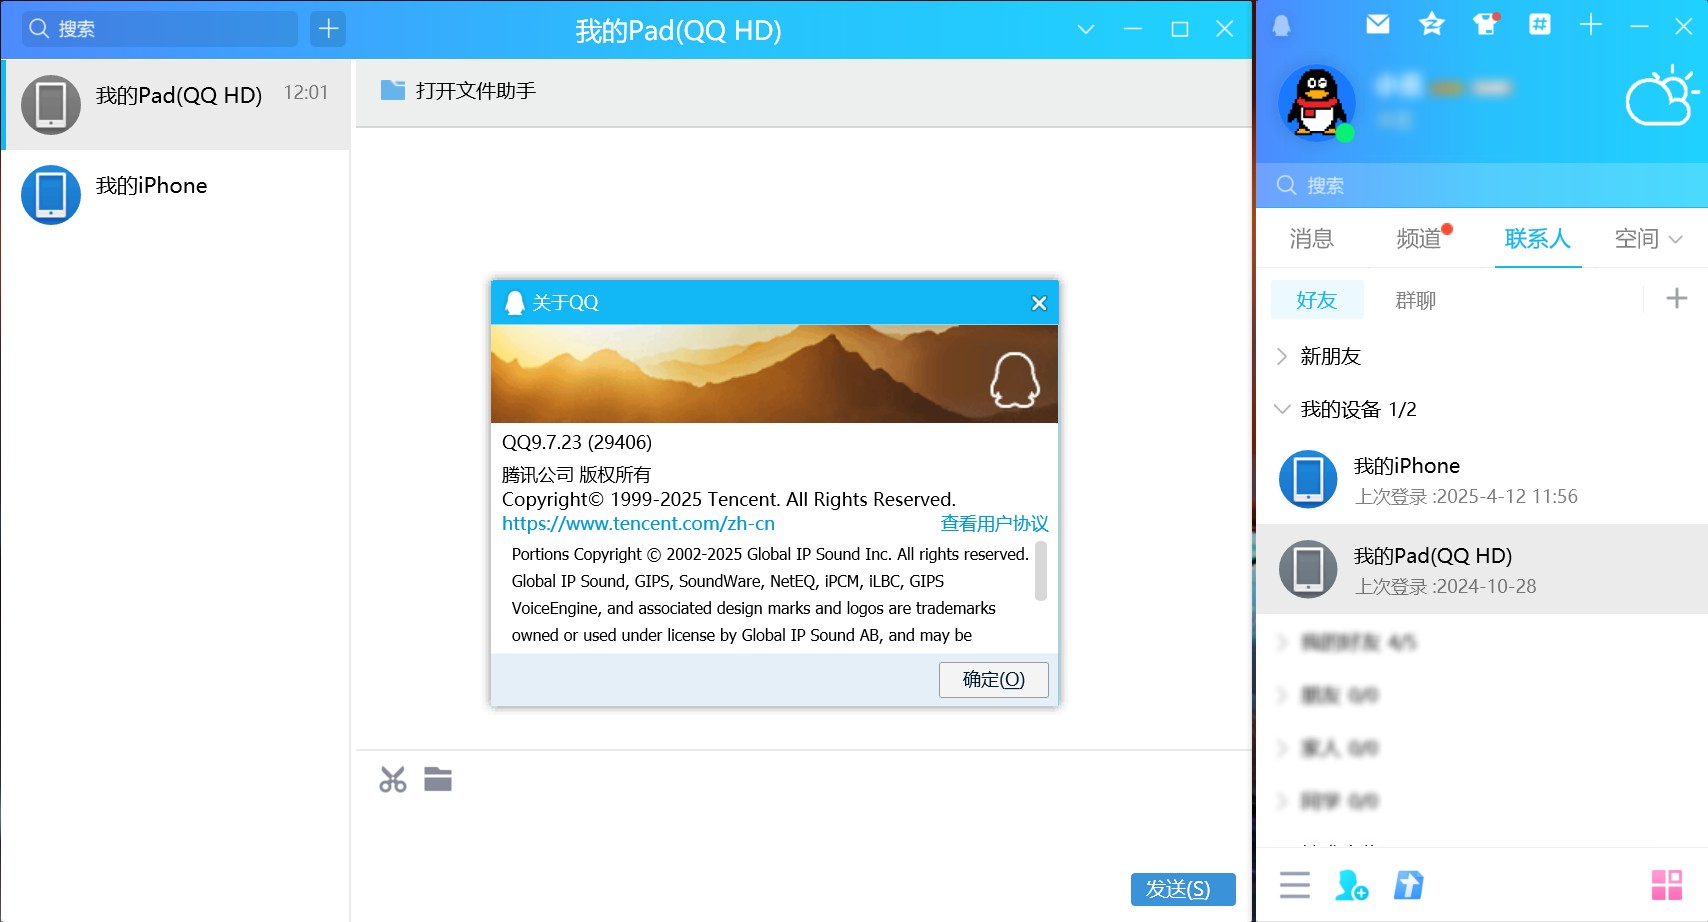Click the plus button beside chat search

coord(328,29)
